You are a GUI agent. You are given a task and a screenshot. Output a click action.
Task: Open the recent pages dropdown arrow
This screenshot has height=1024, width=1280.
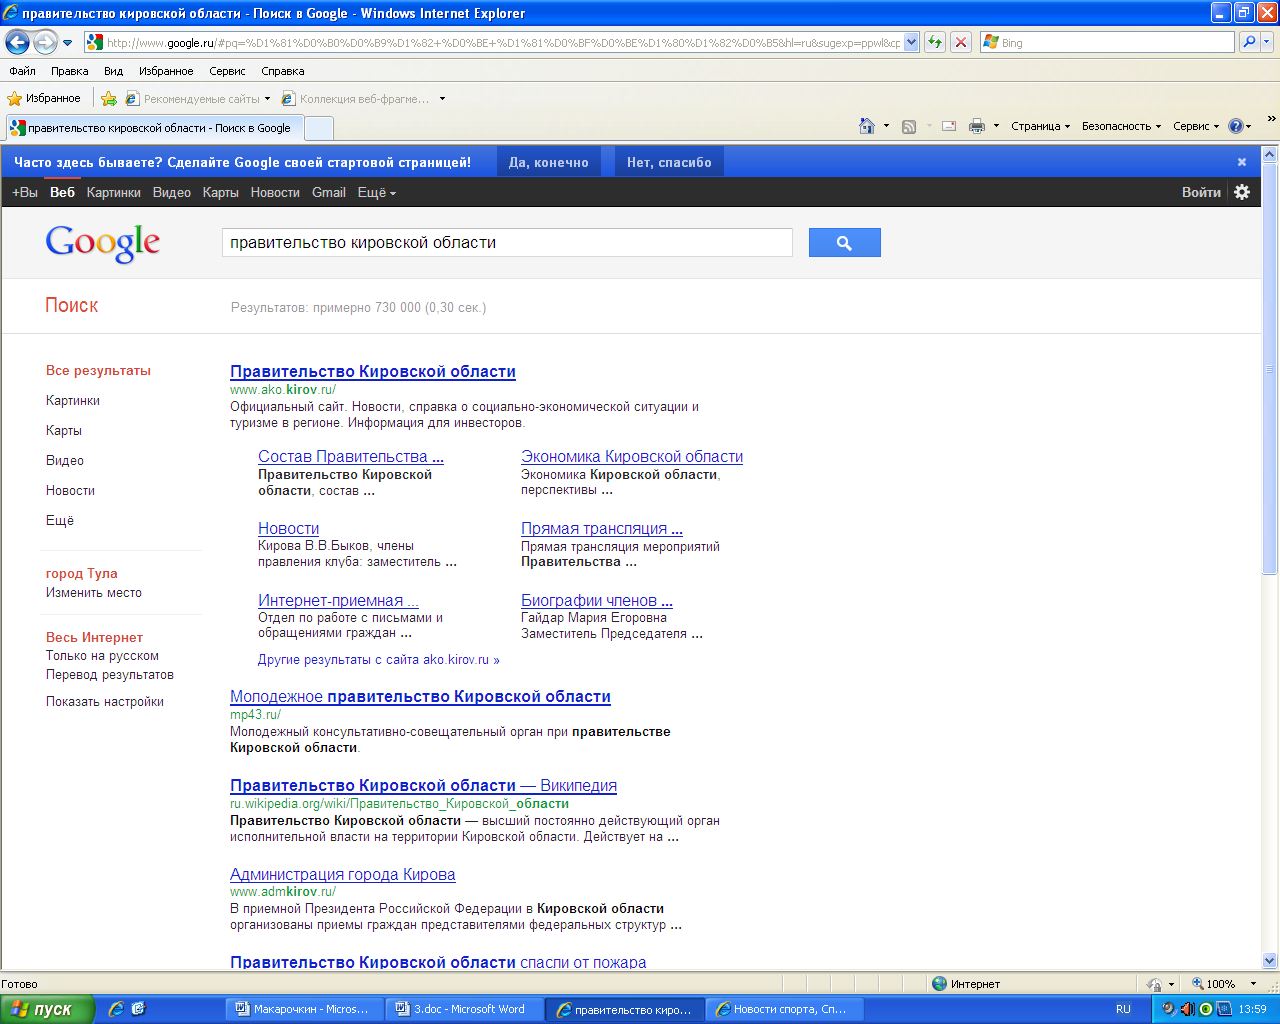[67, 43]
